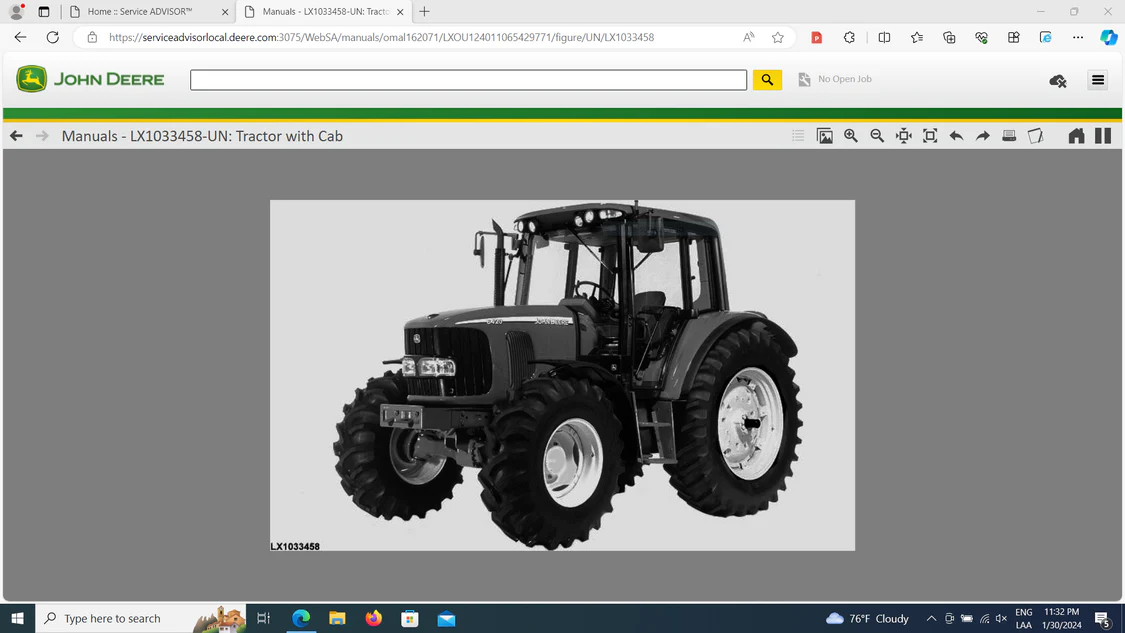Click the yellow search button
This screenshot has width=1125, height=633.
point(767,80)
